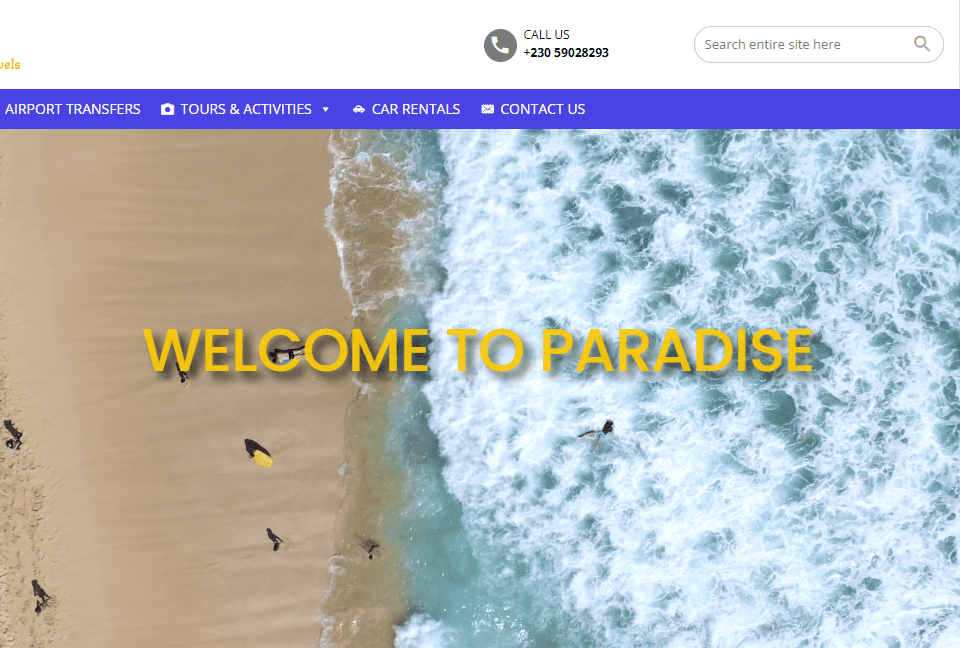960x648 pixels.
Task: Expand the Tours & Activities dropdown arrow
Action: (326, 110)
